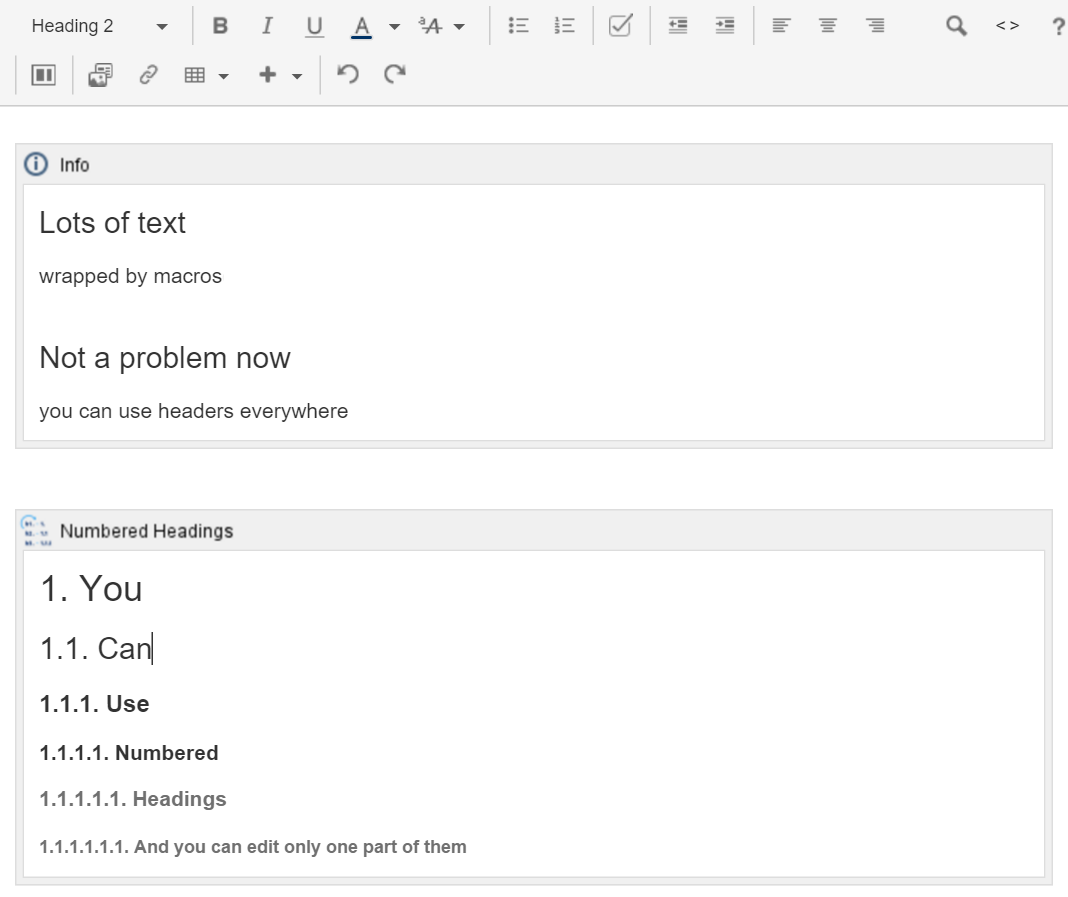1068x897 pixels.
Task: Select the Numbered Headings macro title
Action: click(146, 531)
